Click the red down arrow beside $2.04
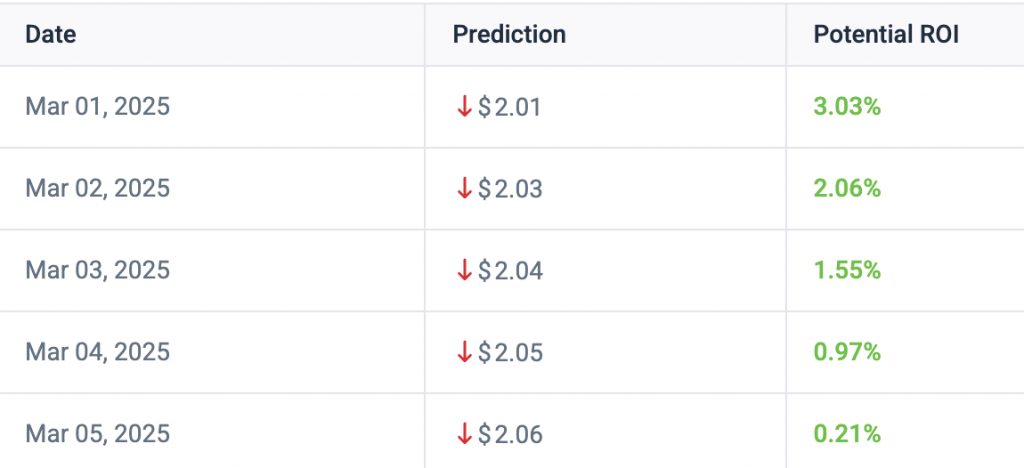This screenshot has height=468, width=1024. 464,270
